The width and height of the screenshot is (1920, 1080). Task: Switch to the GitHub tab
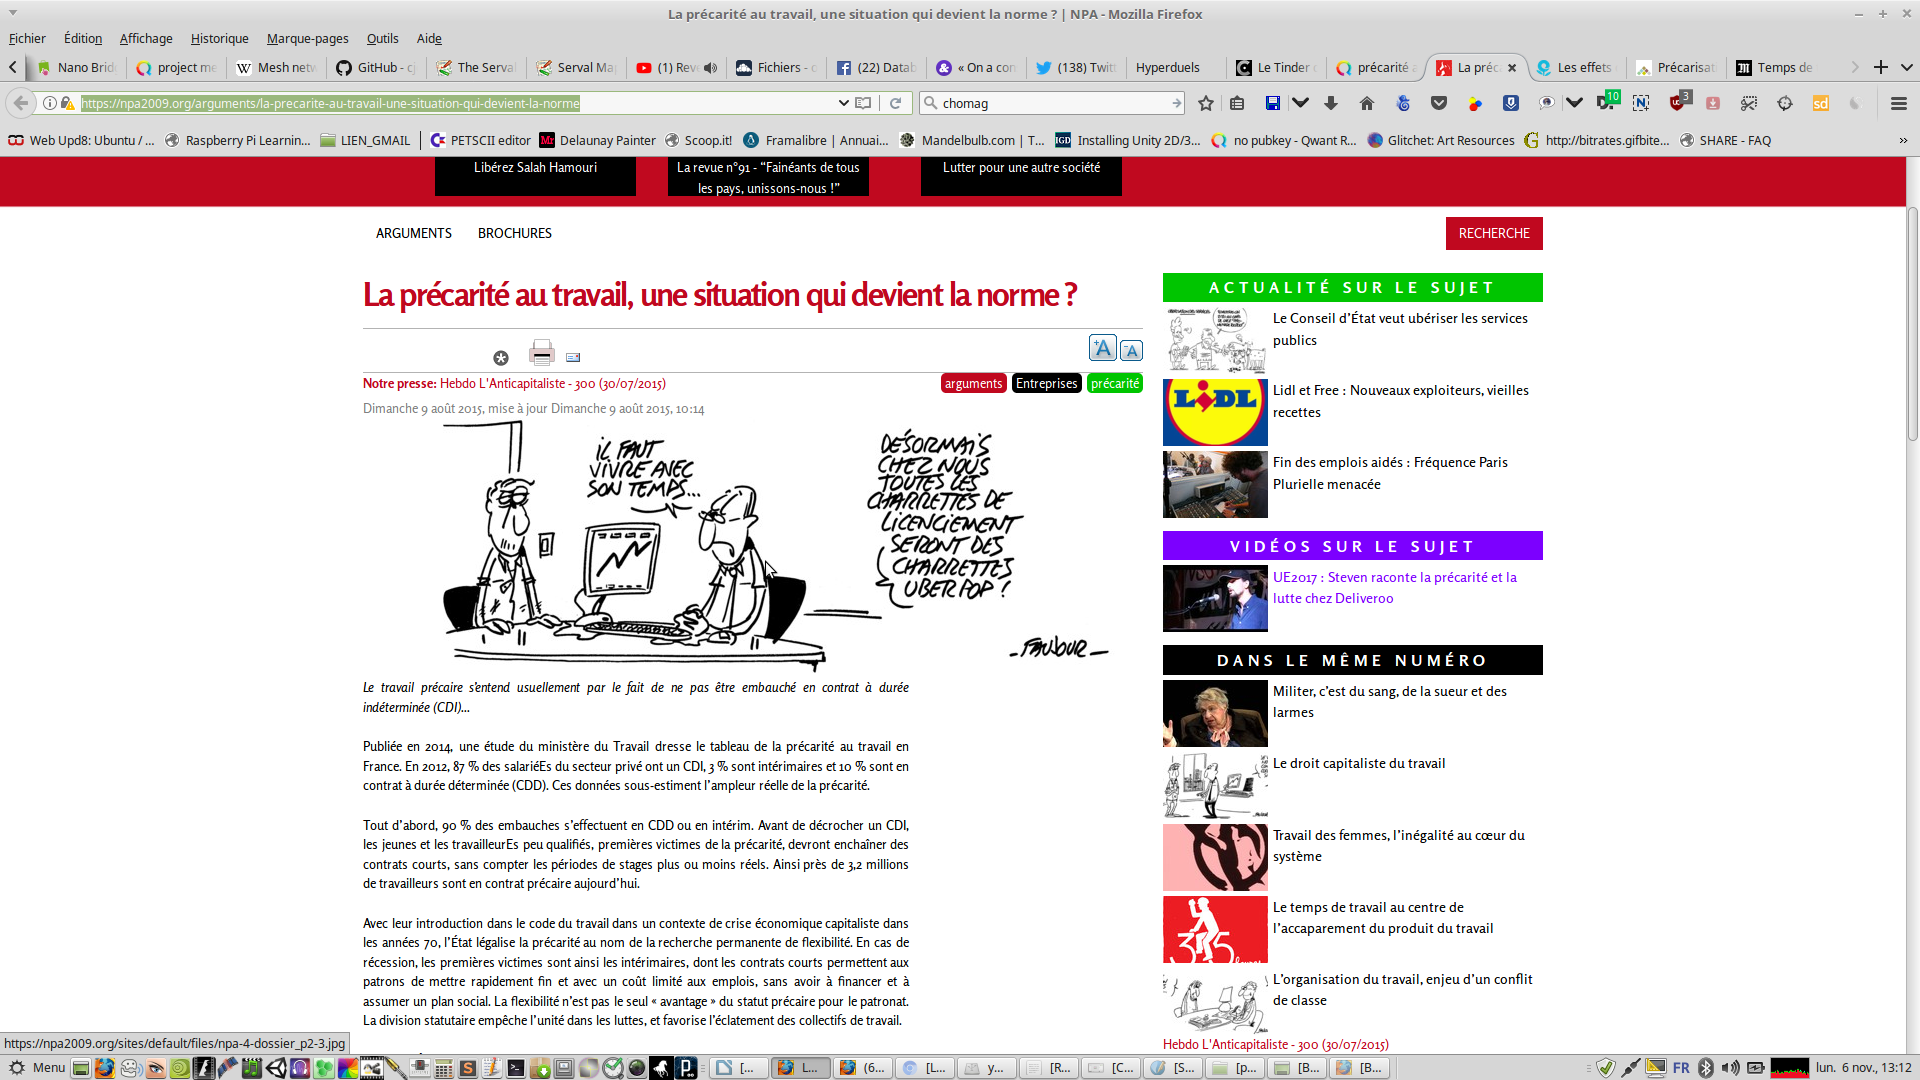[x=376, y=68]
